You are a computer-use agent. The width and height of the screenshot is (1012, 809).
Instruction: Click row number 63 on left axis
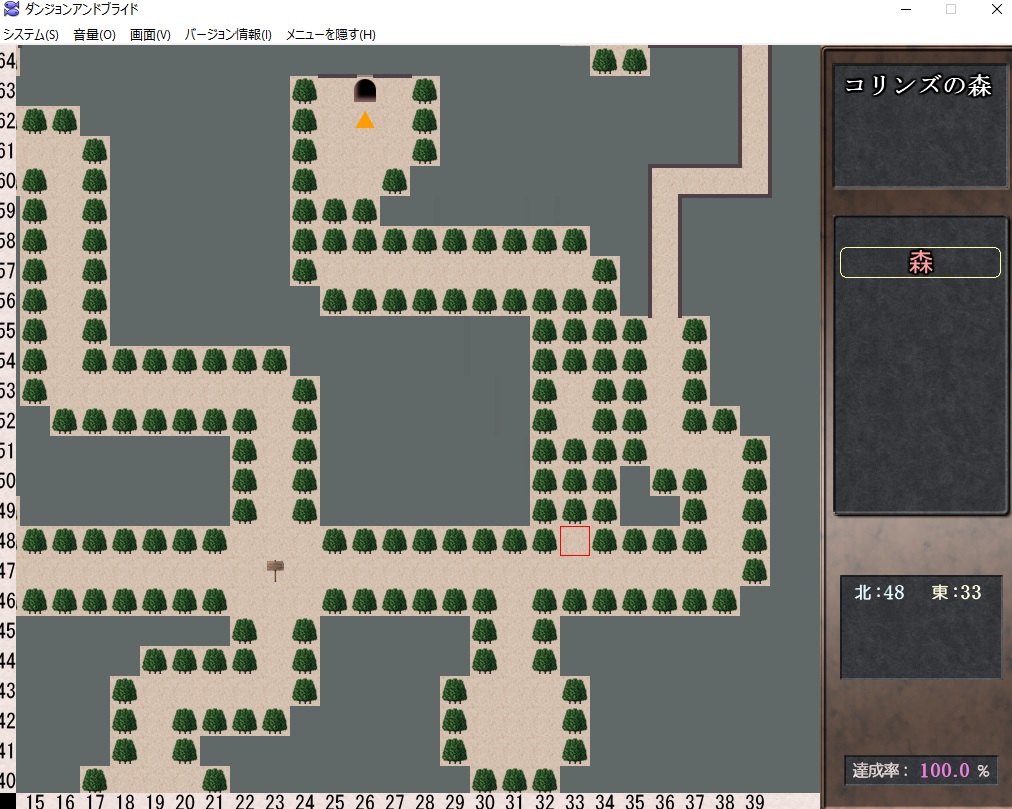coord(7,90)
